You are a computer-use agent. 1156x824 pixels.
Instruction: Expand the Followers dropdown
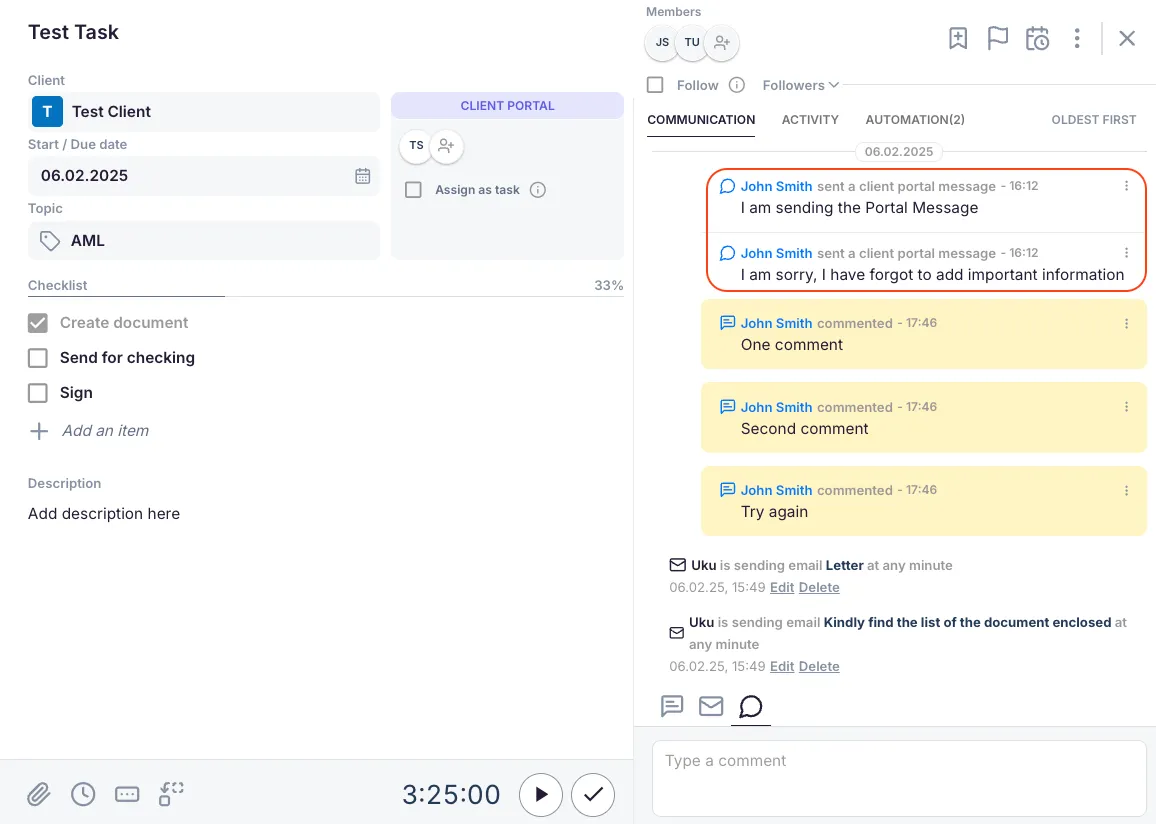click(x=800, y=85)
